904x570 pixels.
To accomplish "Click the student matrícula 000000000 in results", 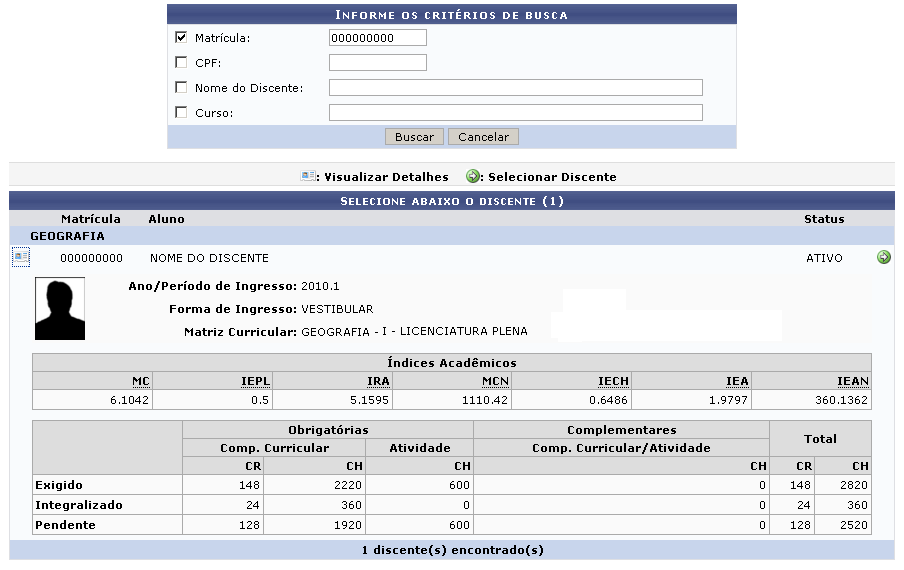I will click(91, 258).
